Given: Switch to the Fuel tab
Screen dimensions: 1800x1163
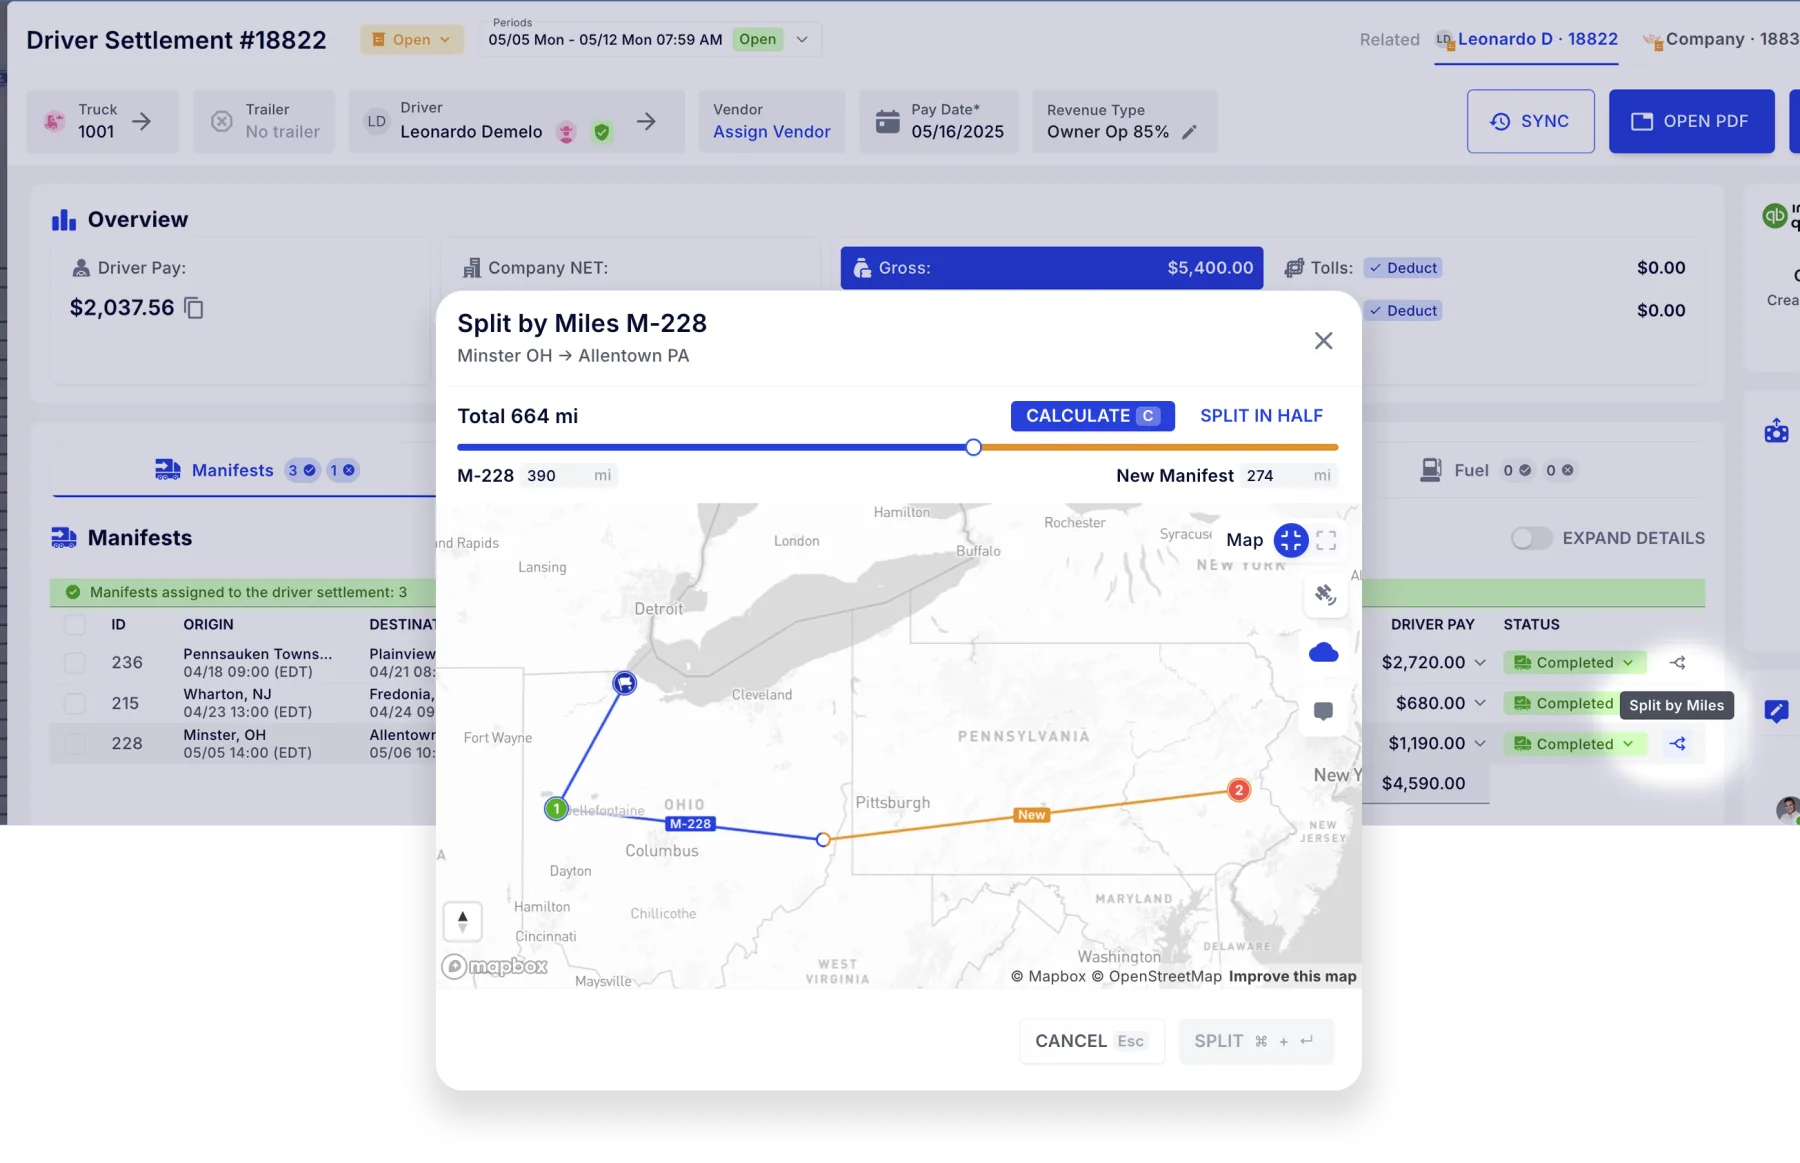Looking at the screenshot, I should (x=1498, y=470).
